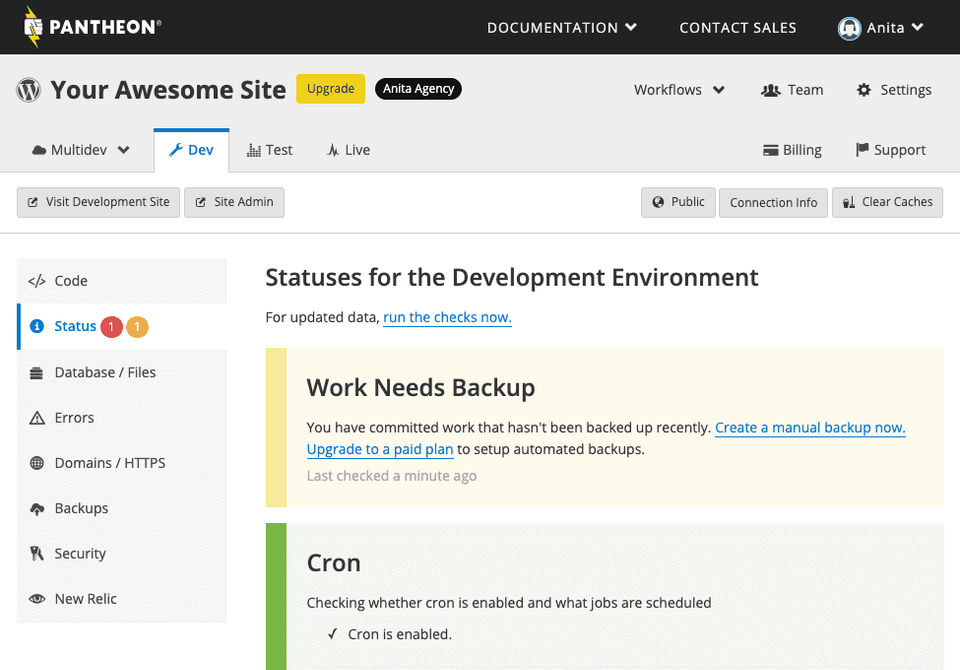The image size is (960, 670).
Task: Click the New Relic eye icon
Action: tap(37, 599)
